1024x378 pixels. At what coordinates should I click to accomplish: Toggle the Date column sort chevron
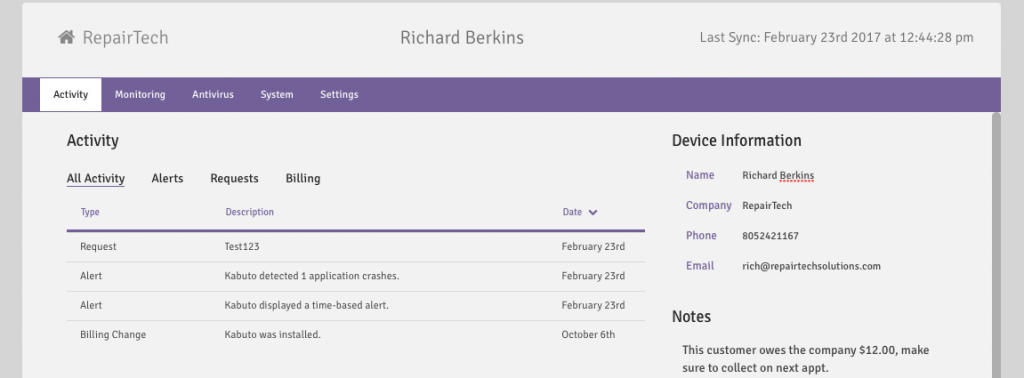[x=592, y=212]
